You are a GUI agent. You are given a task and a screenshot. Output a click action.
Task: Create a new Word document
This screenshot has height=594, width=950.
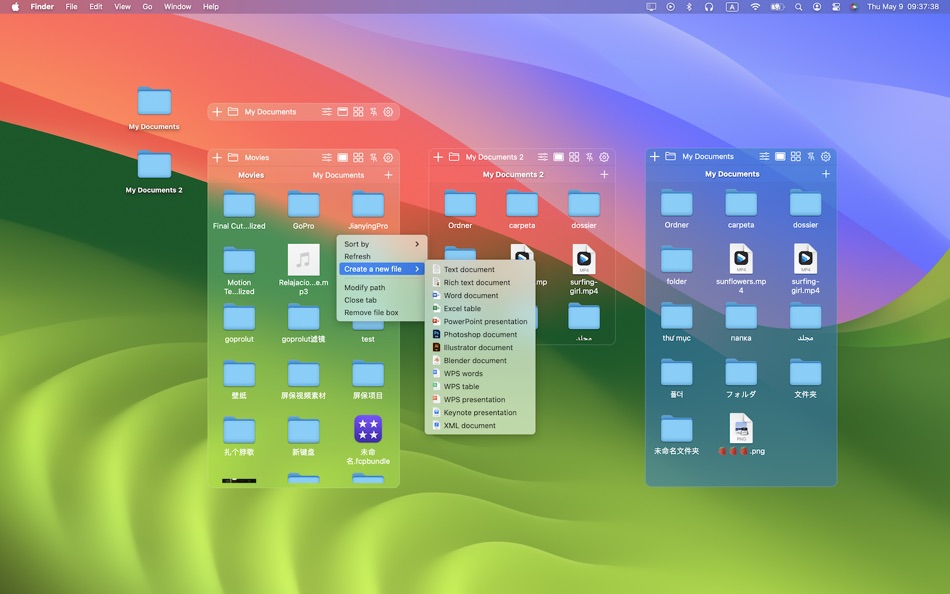[480, 295]
